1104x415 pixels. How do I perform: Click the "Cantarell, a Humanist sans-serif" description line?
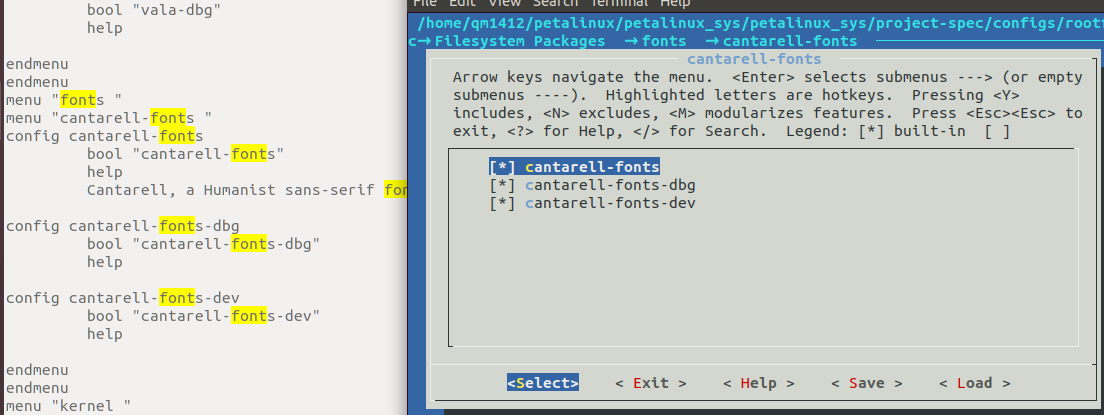[x=234, y=190]
